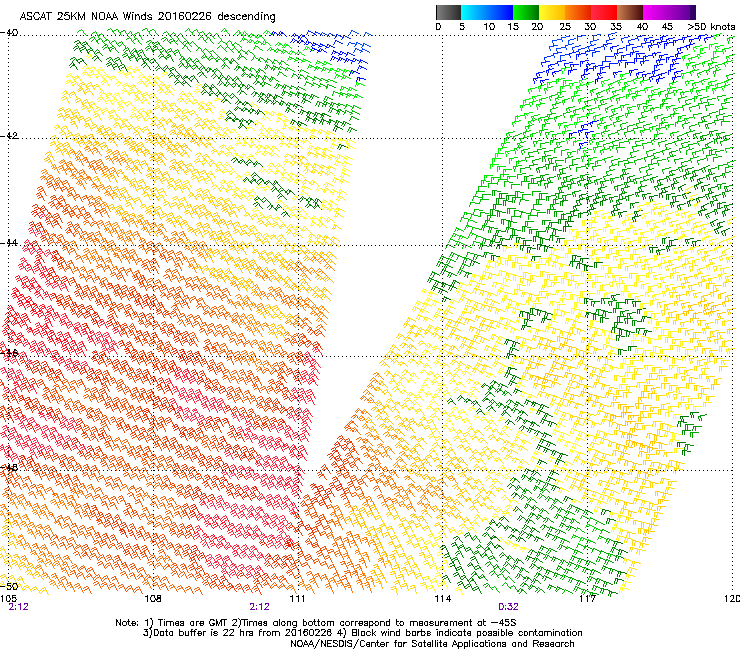740x650 pixels.
Task: Click the '25' legend tick label
Action: coord(565,27)
